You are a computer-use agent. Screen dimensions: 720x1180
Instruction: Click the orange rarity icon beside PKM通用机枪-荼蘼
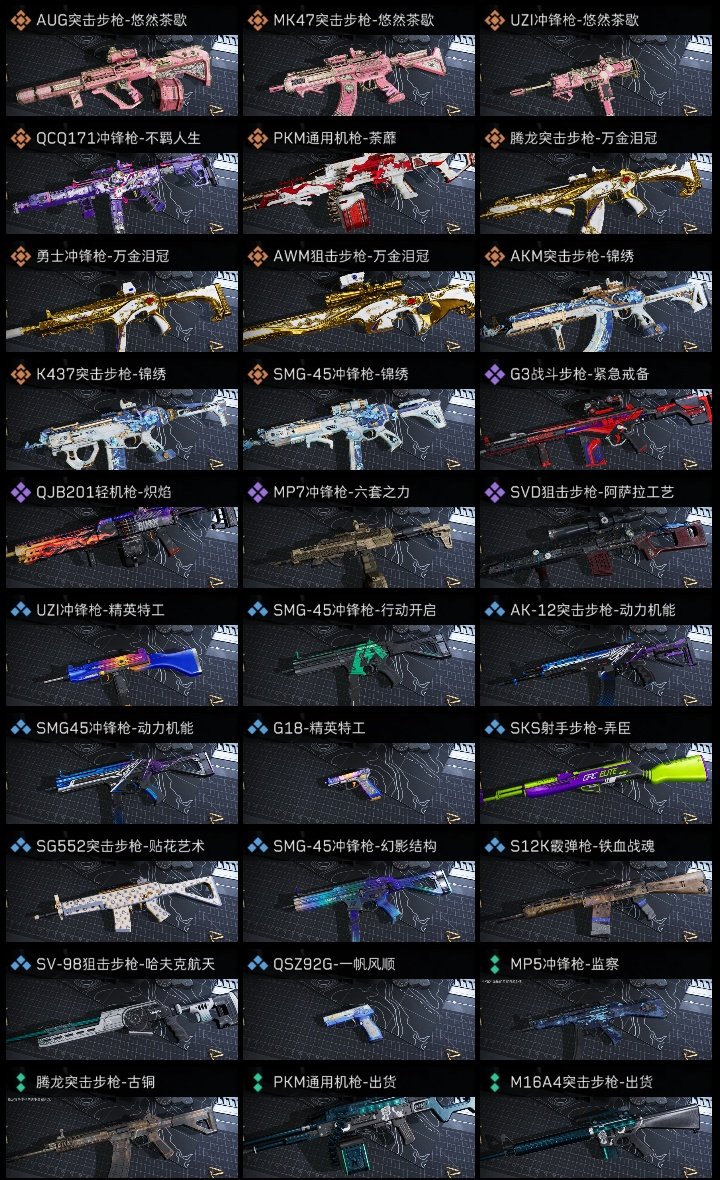click(257, 138)
